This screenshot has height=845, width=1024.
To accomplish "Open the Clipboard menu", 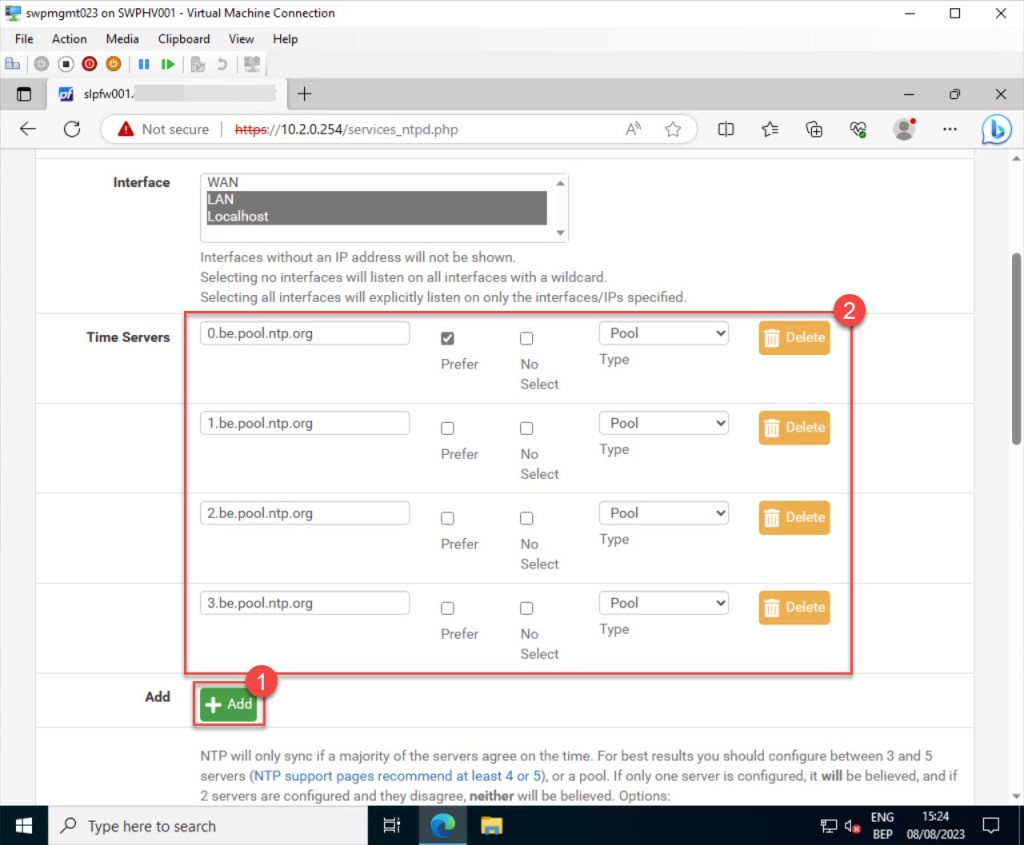I will coord(184,39).
